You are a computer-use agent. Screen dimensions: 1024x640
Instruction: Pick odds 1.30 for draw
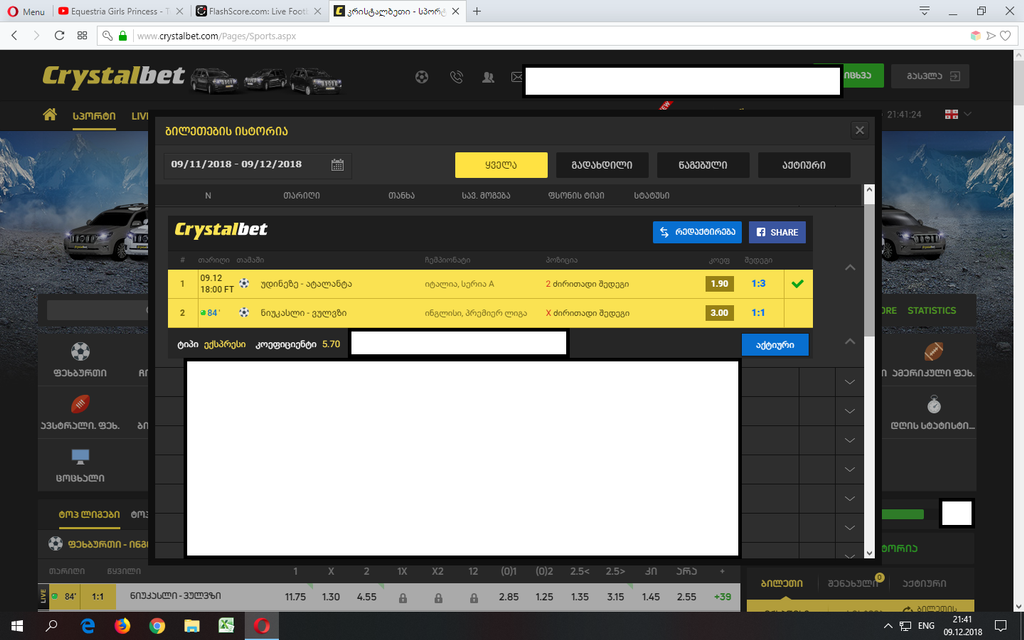tap(331, 597)
